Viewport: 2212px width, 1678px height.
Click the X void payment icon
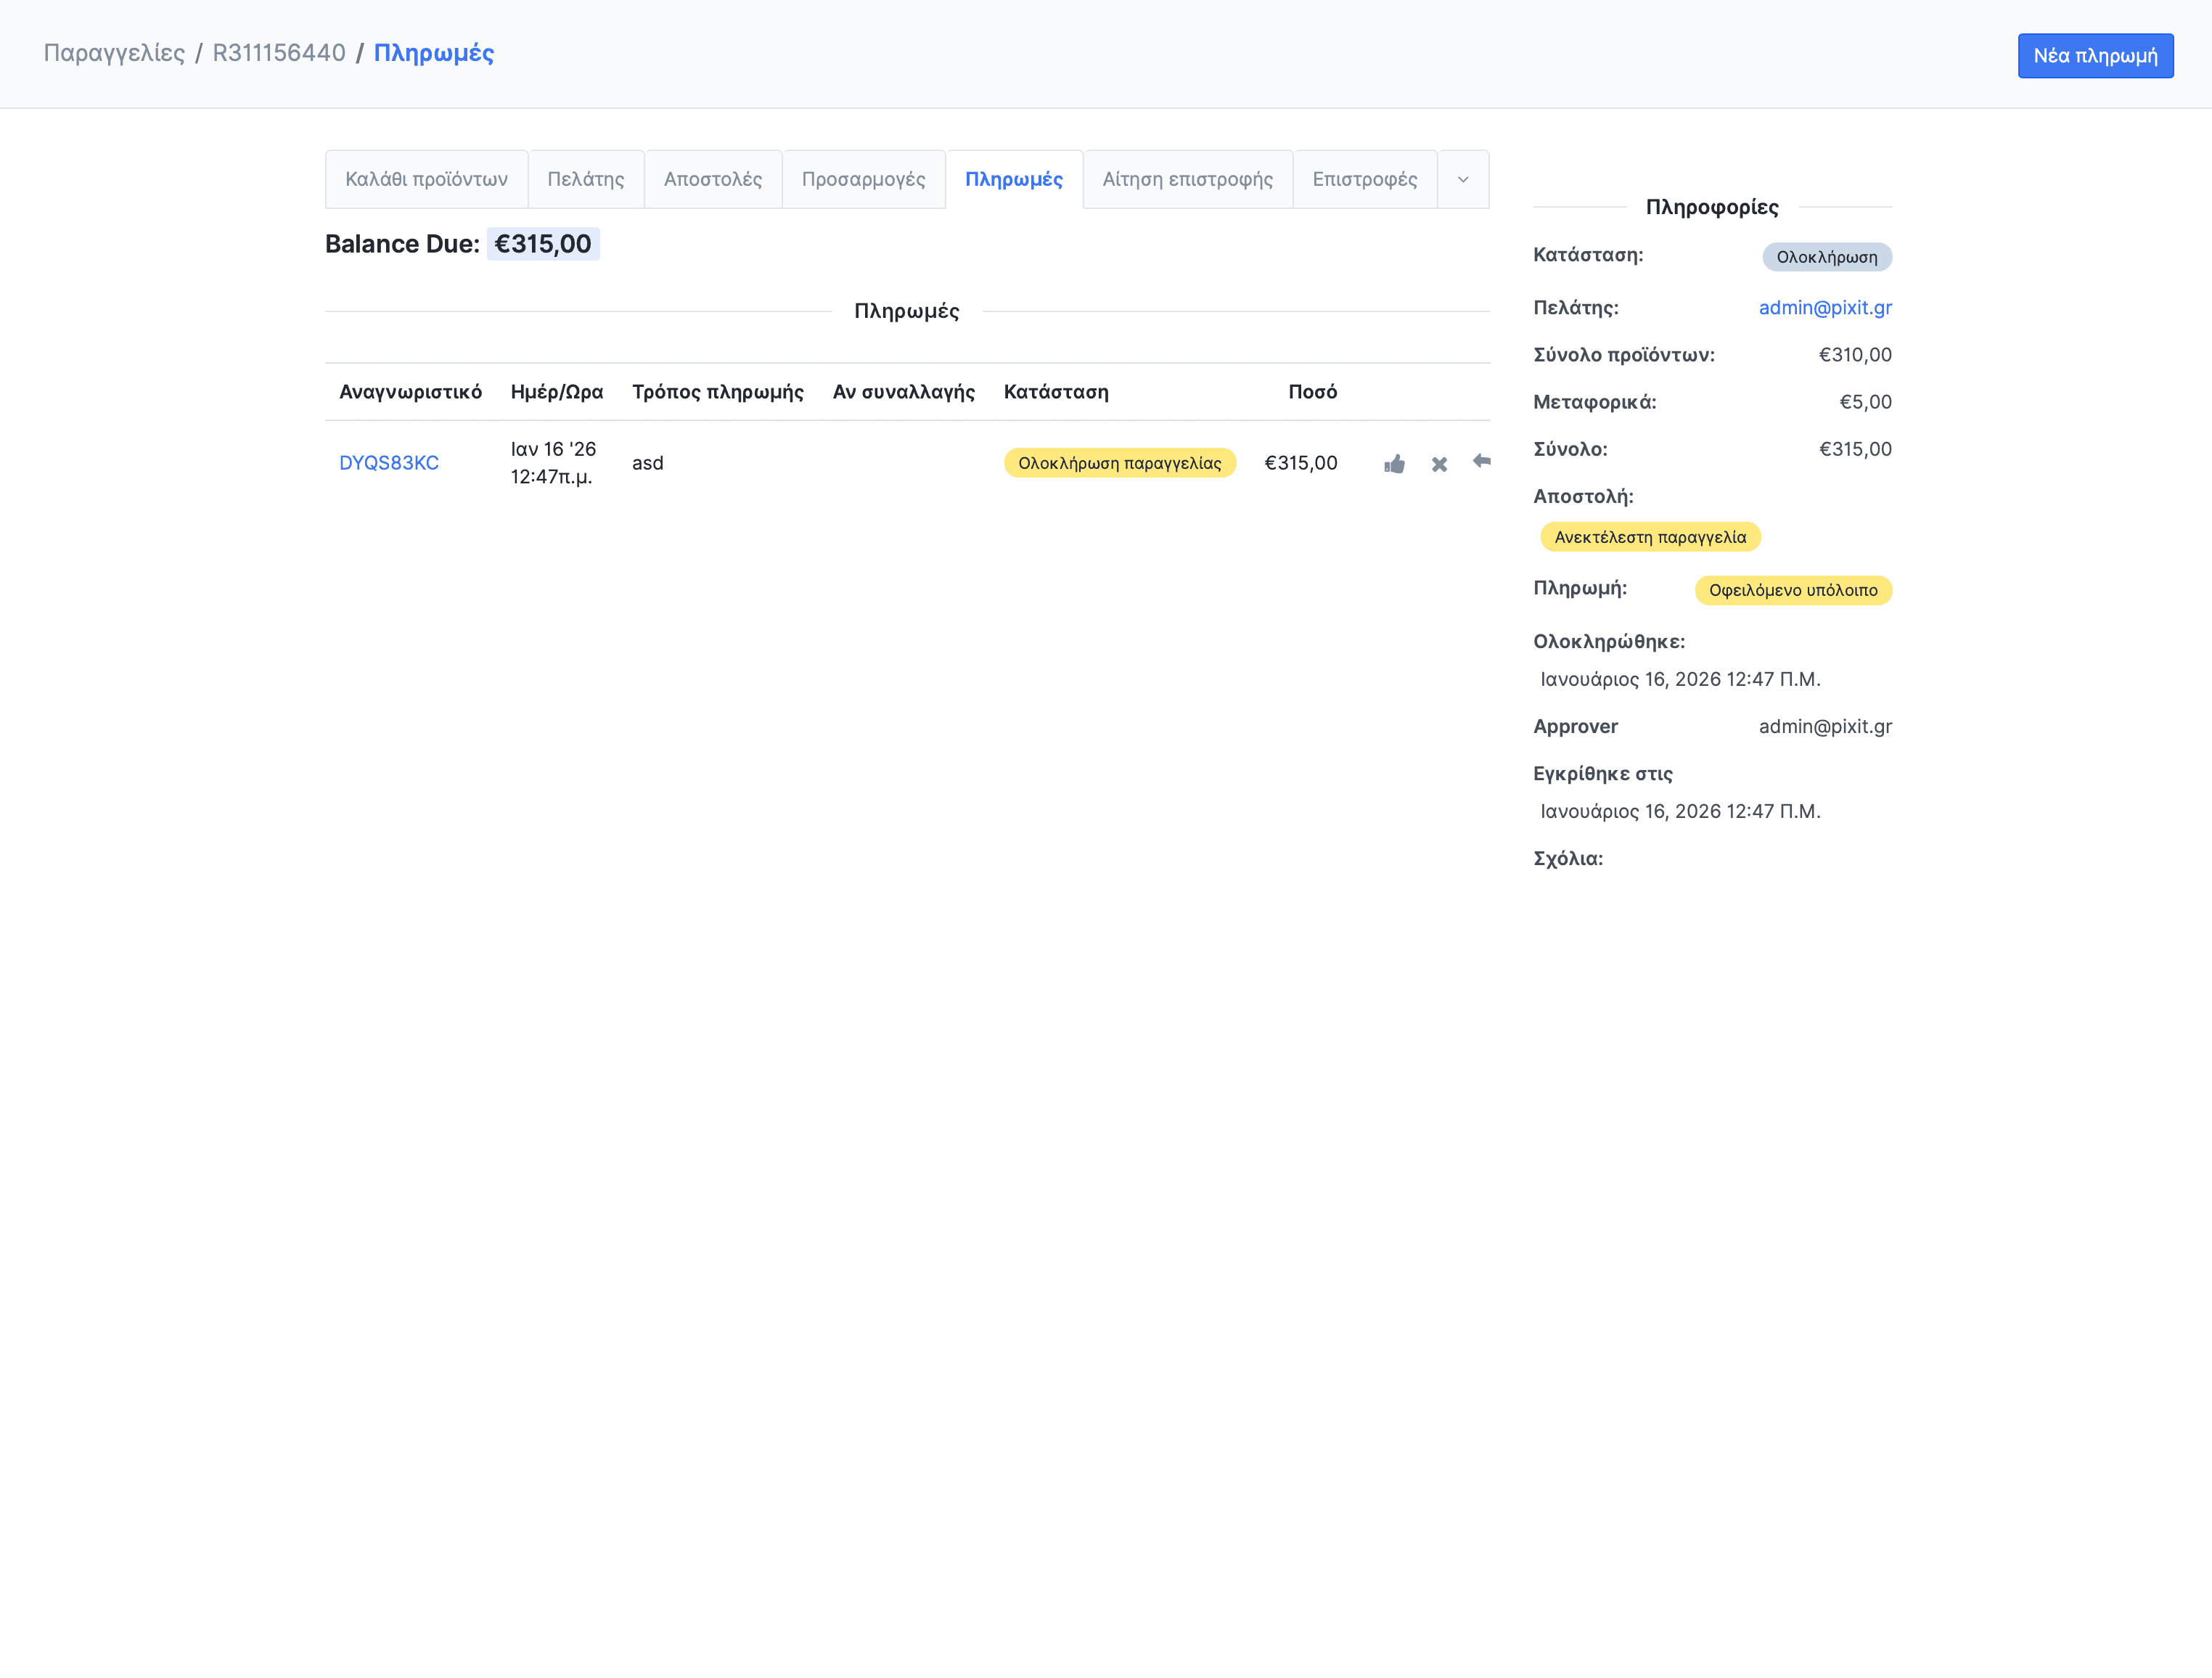[1439, 464]
